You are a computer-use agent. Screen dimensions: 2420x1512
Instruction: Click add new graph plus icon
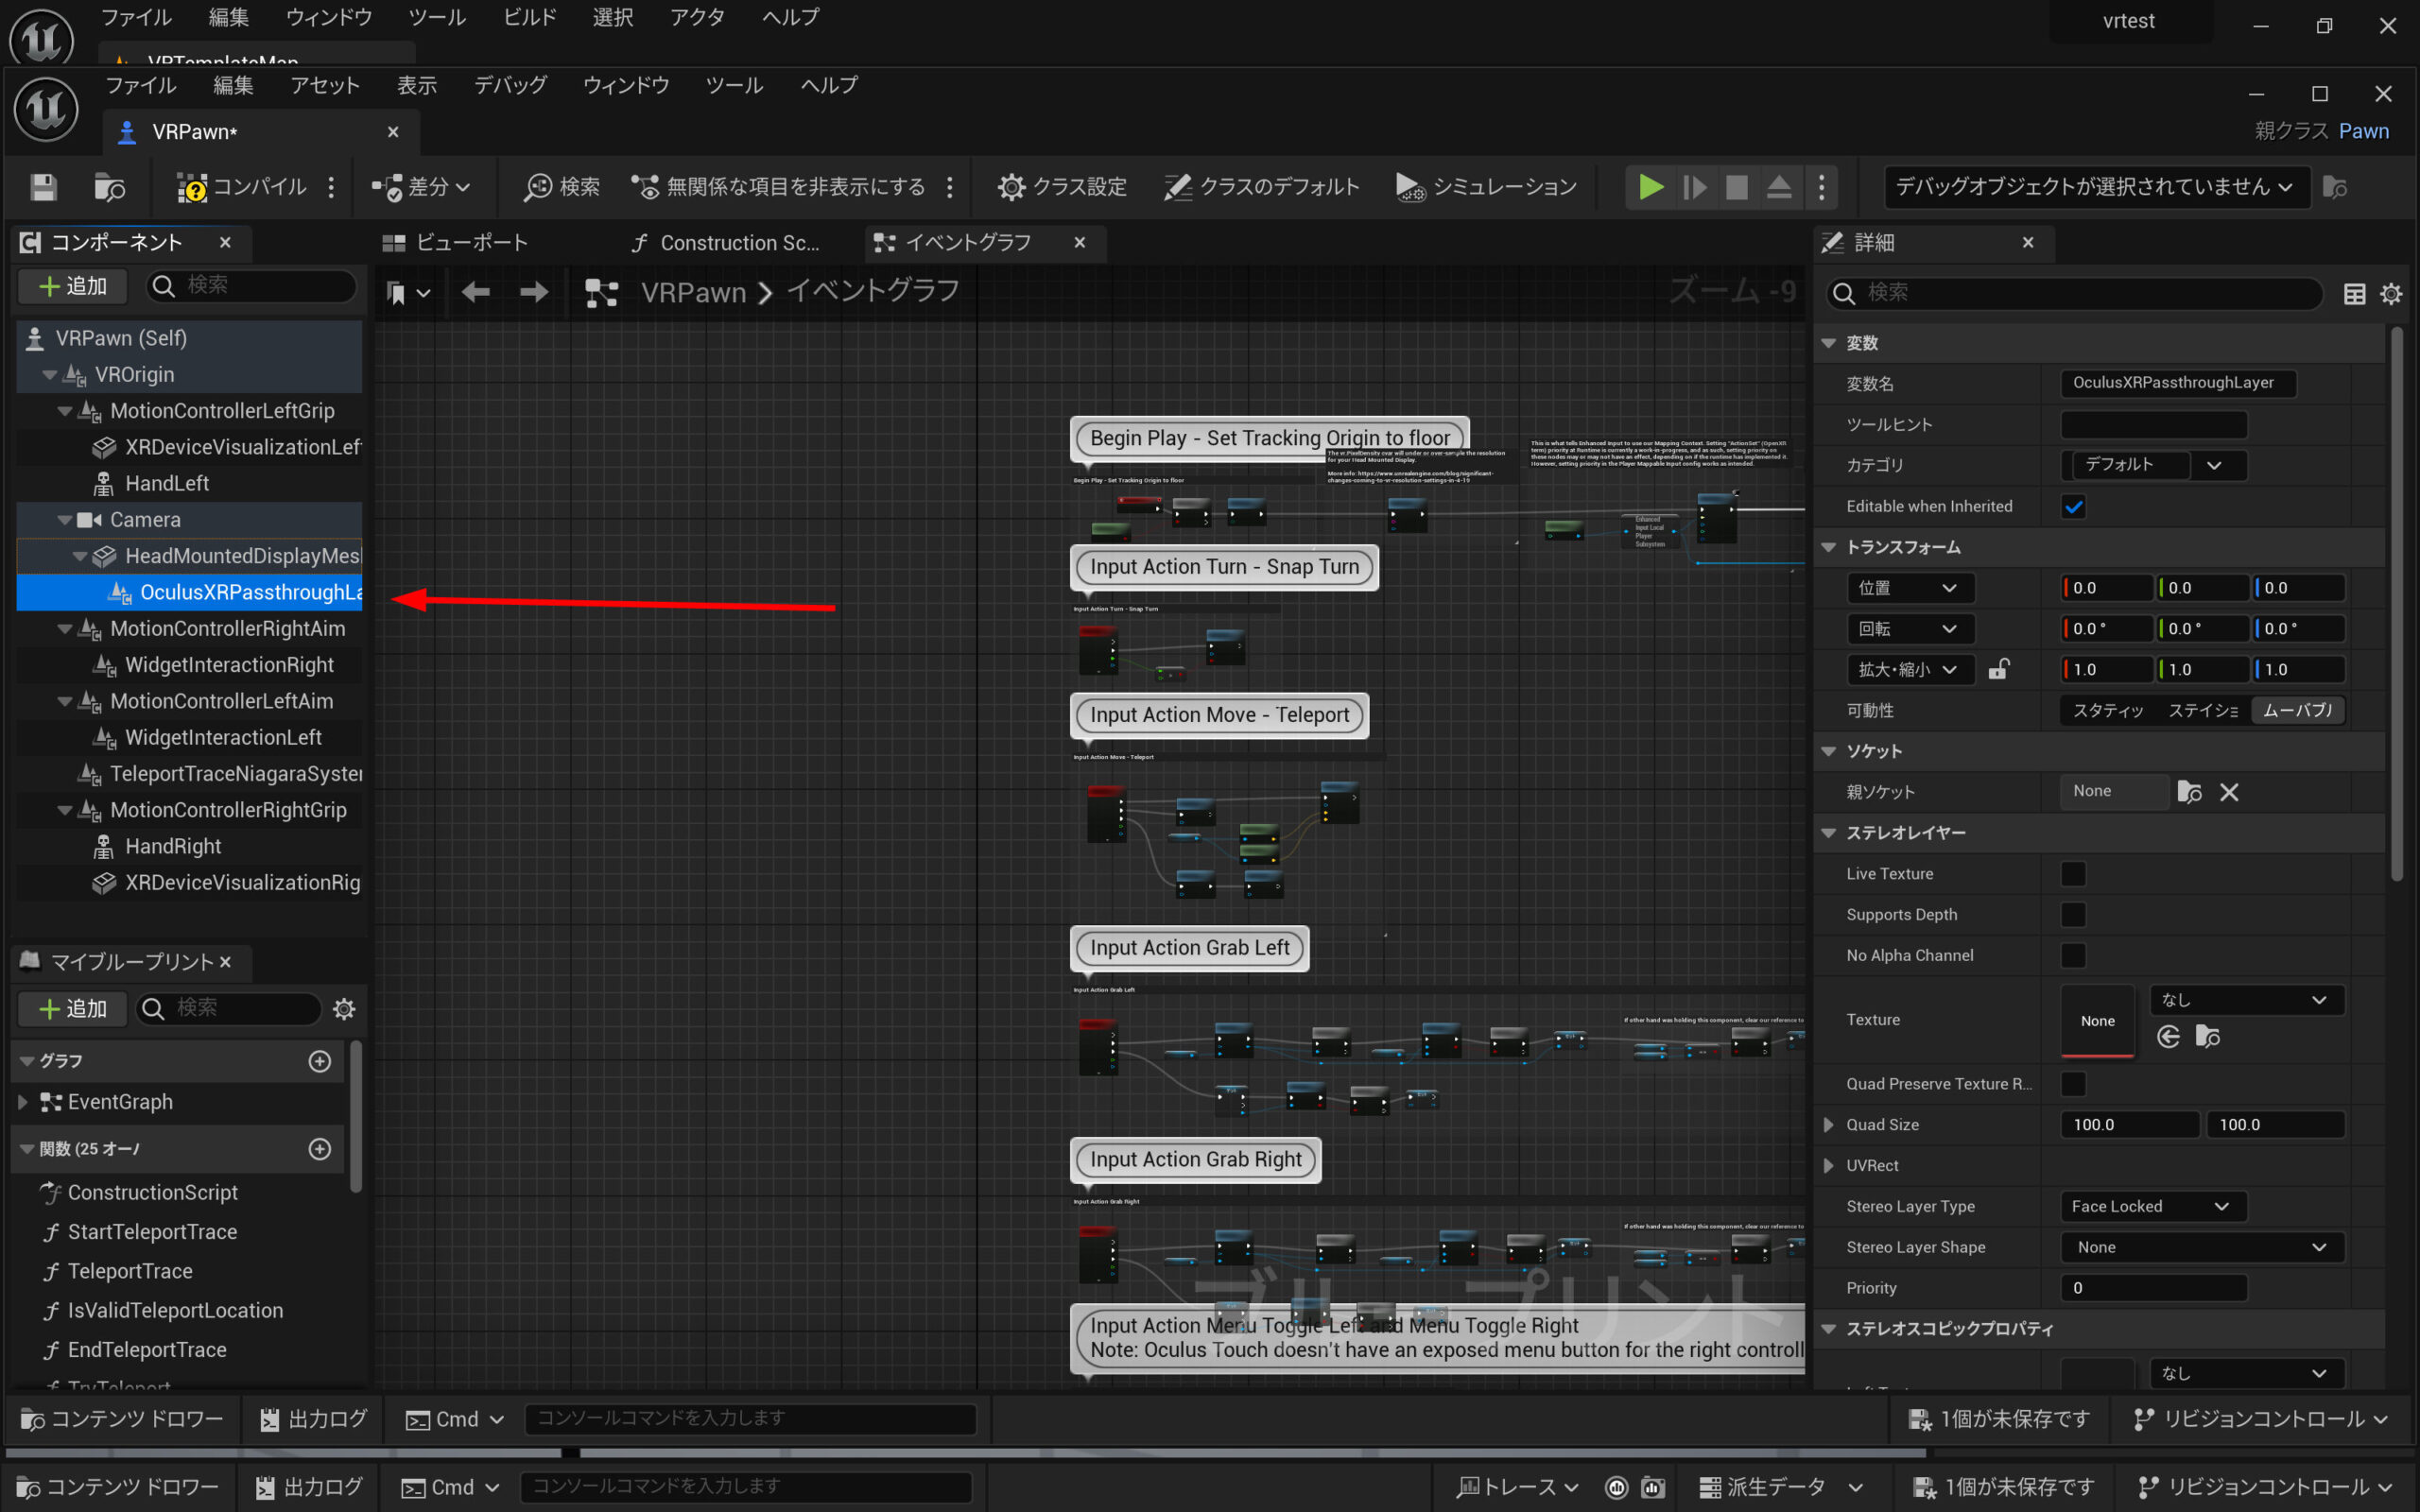[320, 1061]
